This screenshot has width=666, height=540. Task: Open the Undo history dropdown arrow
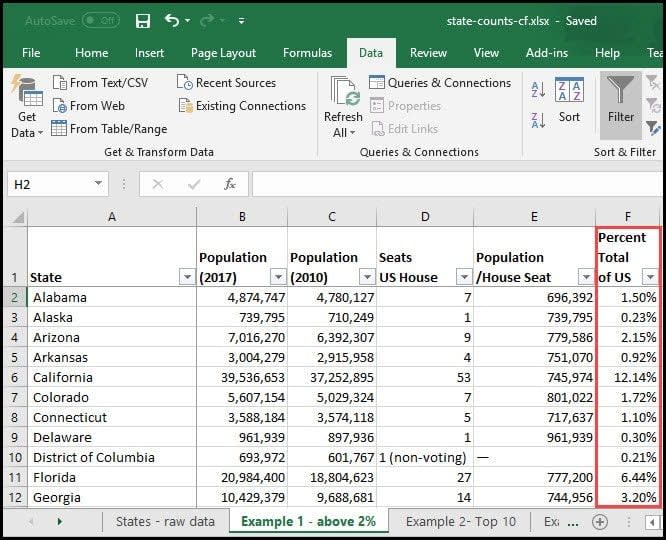pyautogui.click(x=187, y=20)
